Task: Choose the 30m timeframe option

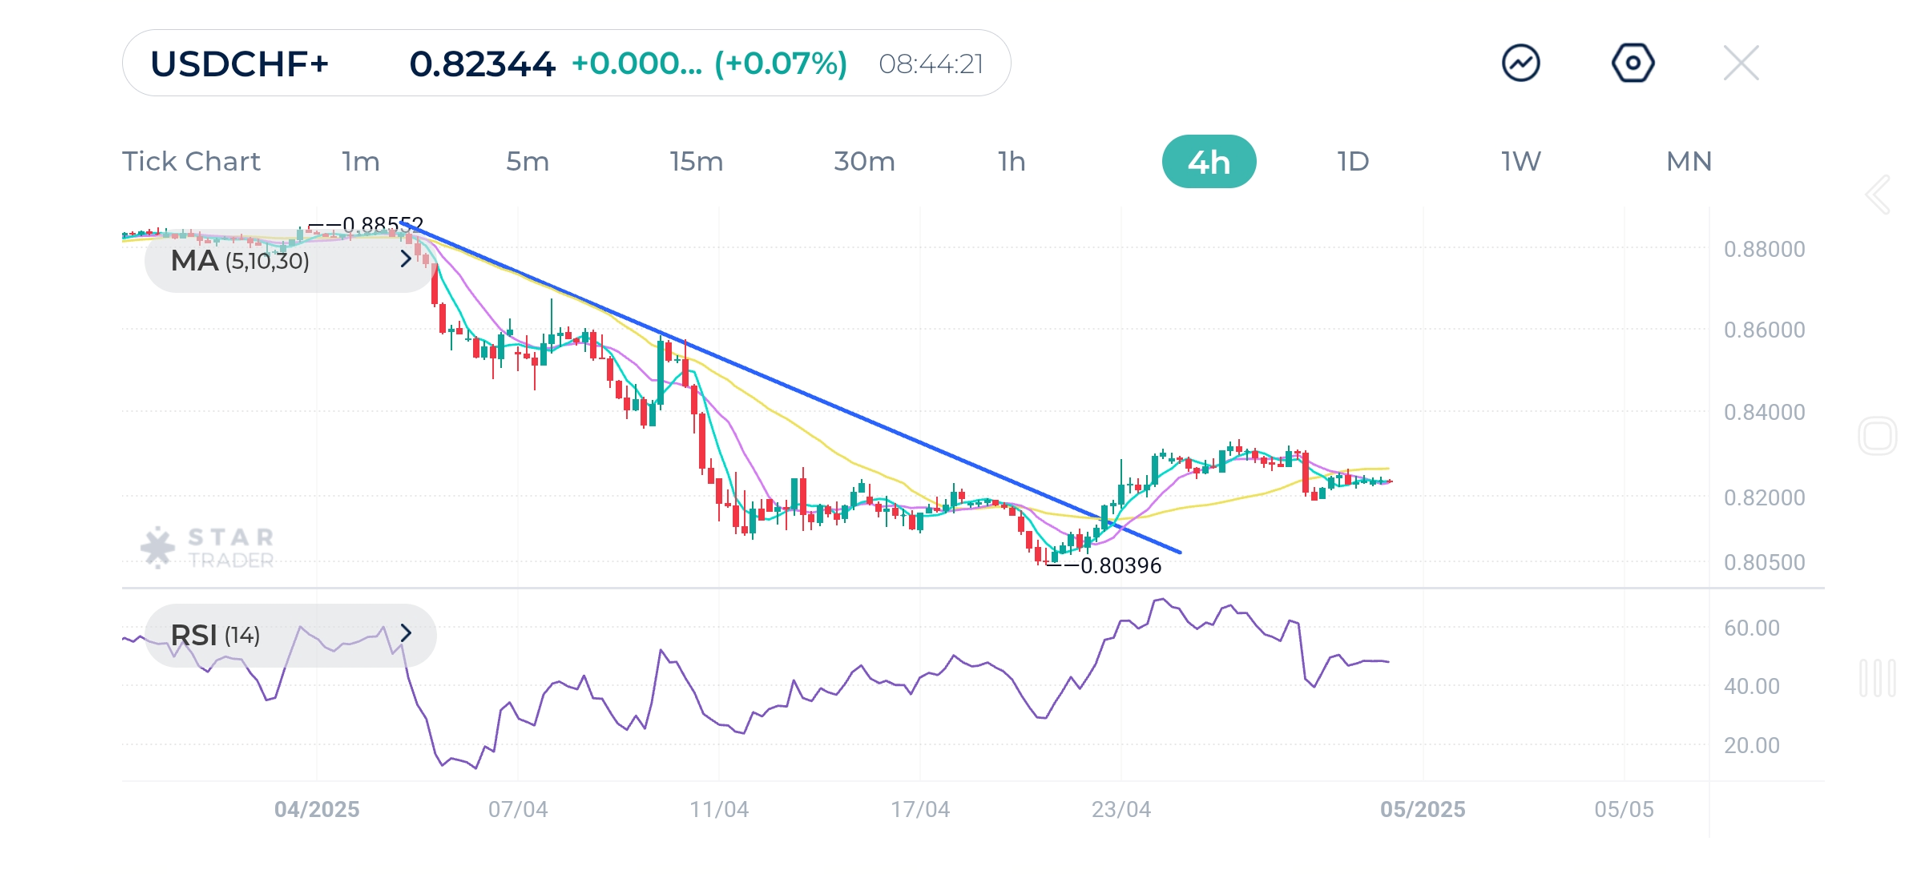Action: pyautogui.click(x=864, y=161)
